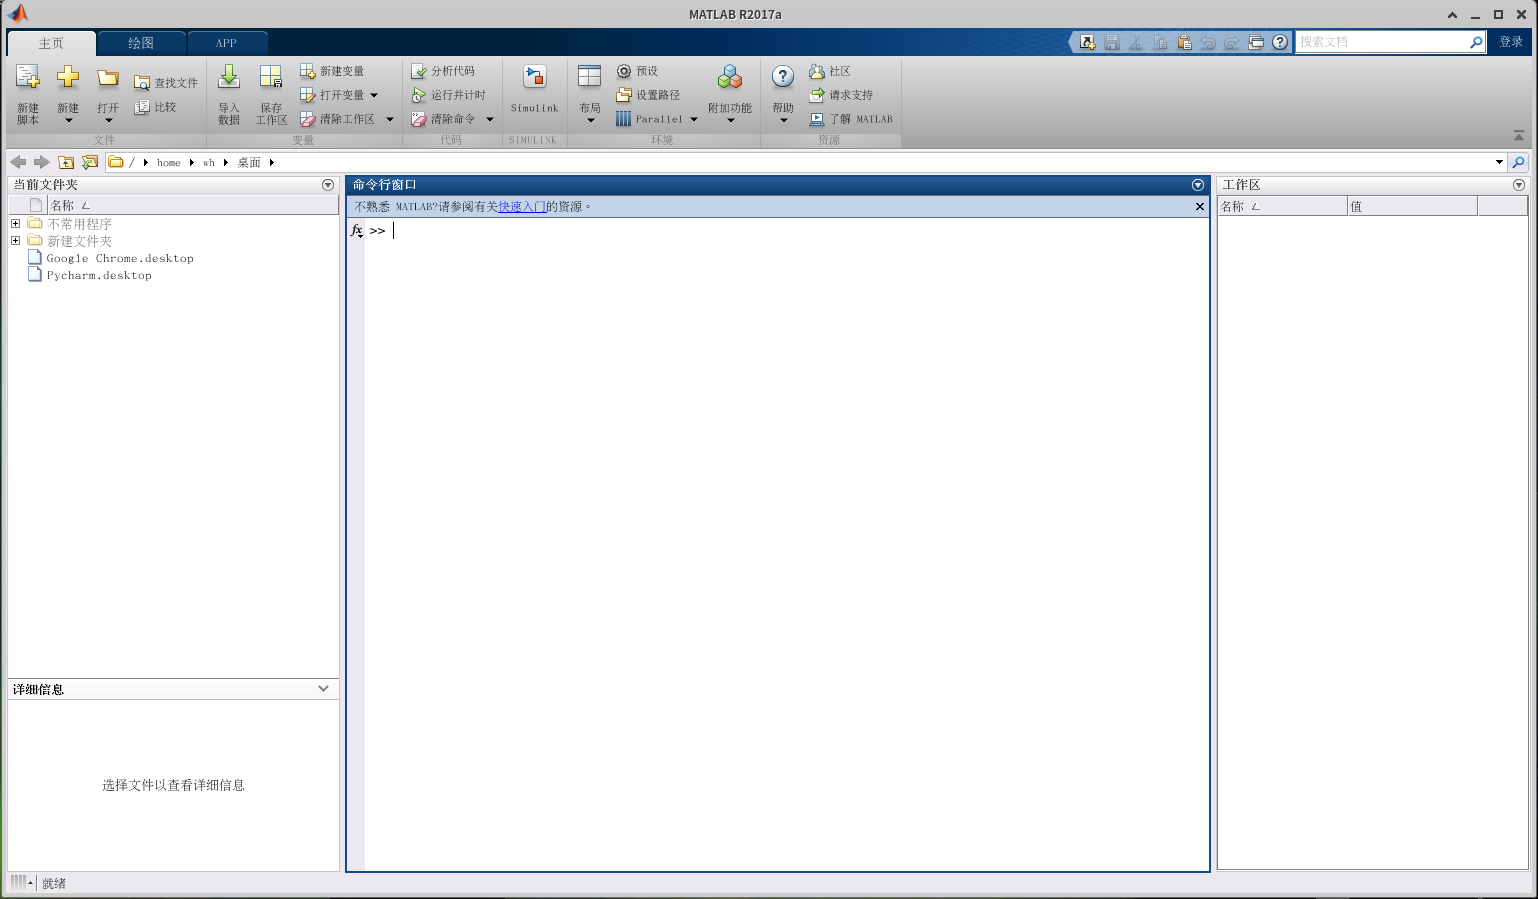Viewport: 1538px width, 899px height.
Task: Click the back arrow in address bar
Action: click(18, 162)
